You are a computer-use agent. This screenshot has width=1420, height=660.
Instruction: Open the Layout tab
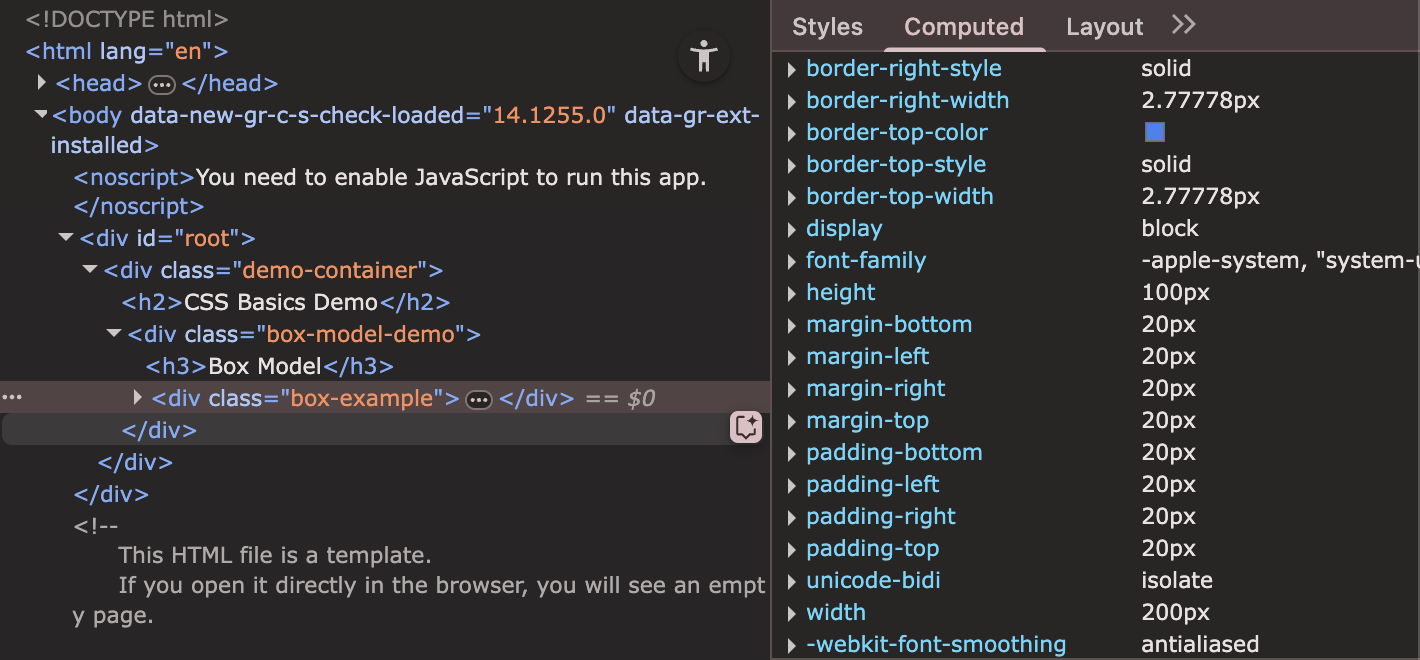coord(1104,27)
